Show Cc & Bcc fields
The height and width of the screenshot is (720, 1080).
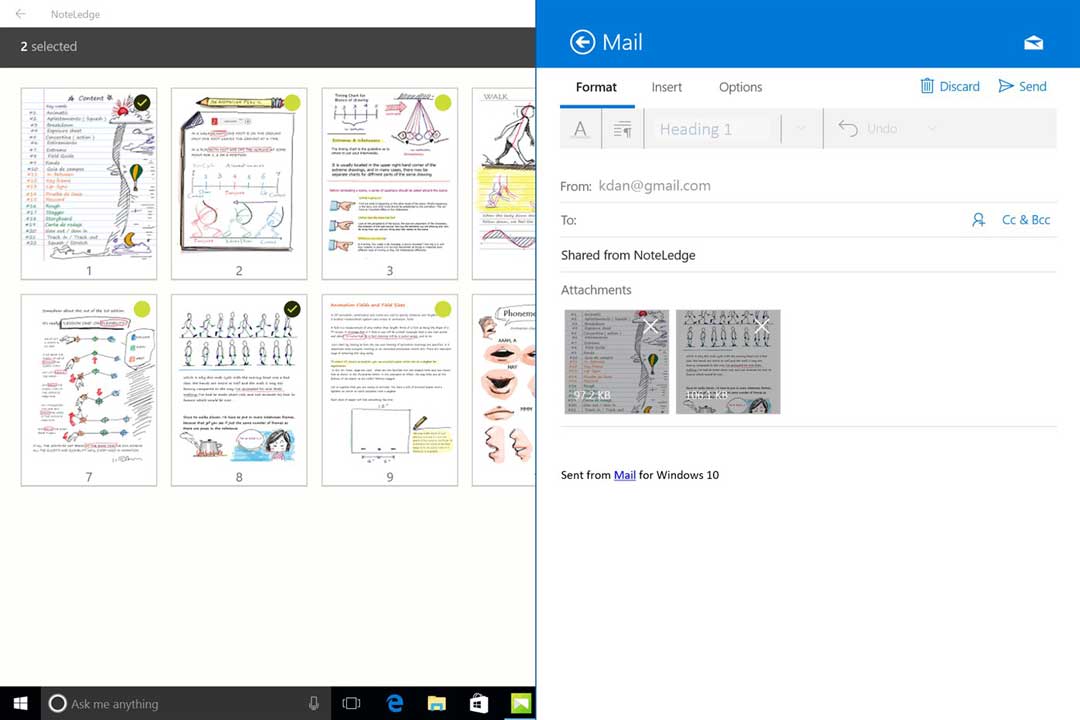coord(1026,220)
